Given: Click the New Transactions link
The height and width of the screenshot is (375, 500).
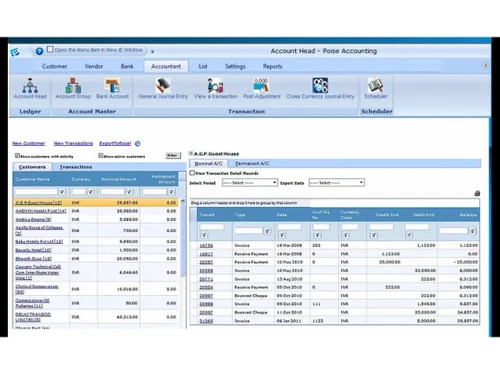Looking at the screenshot, I should click(x=73, y=143).
